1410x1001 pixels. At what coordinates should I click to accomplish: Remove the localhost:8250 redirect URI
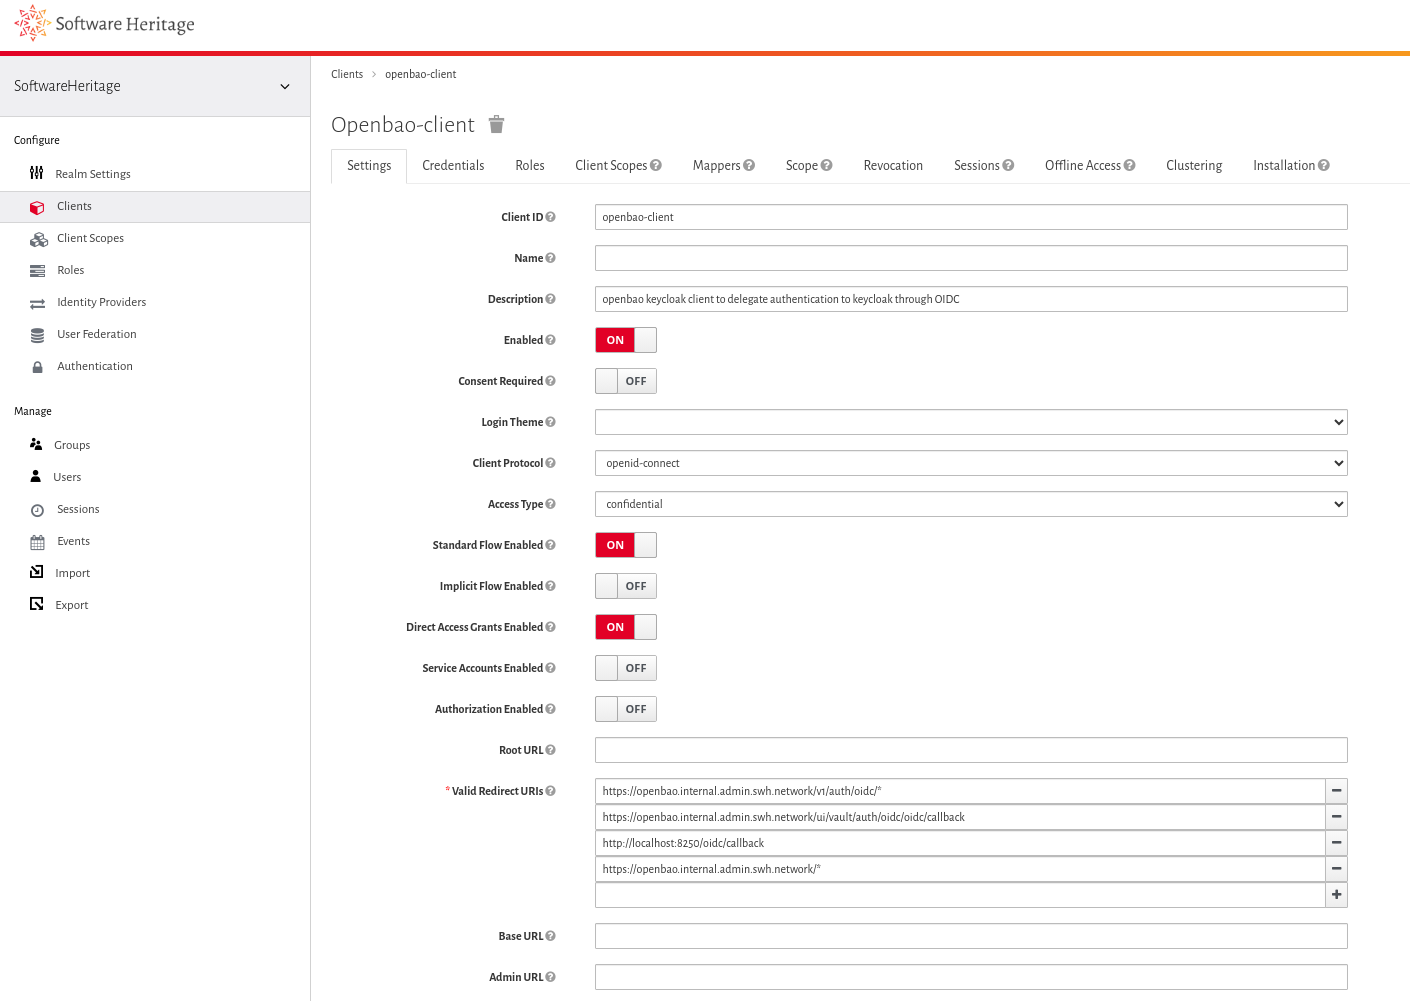[1336, 842]
